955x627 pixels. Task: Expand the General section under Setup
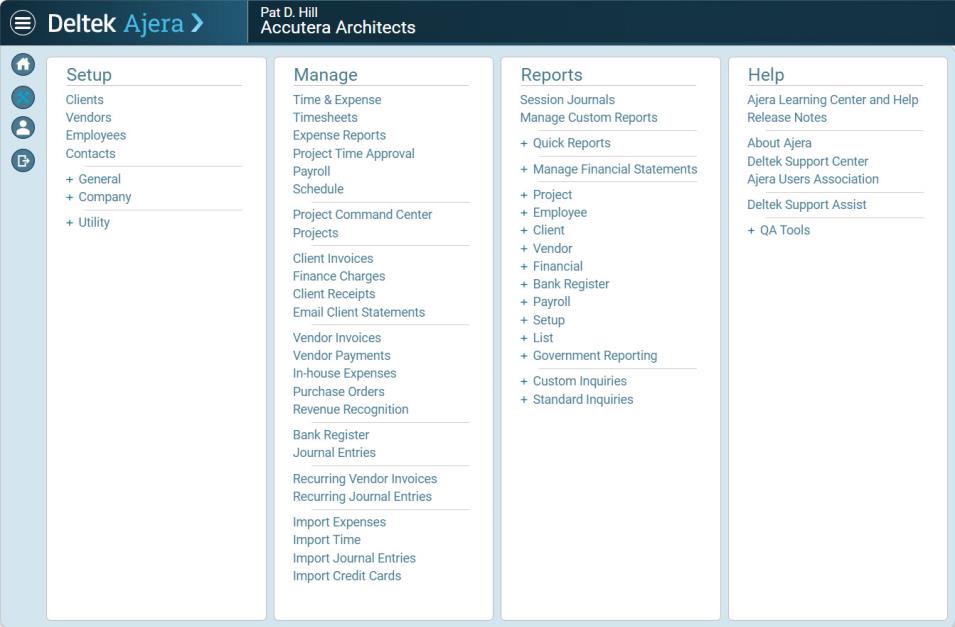93,179
